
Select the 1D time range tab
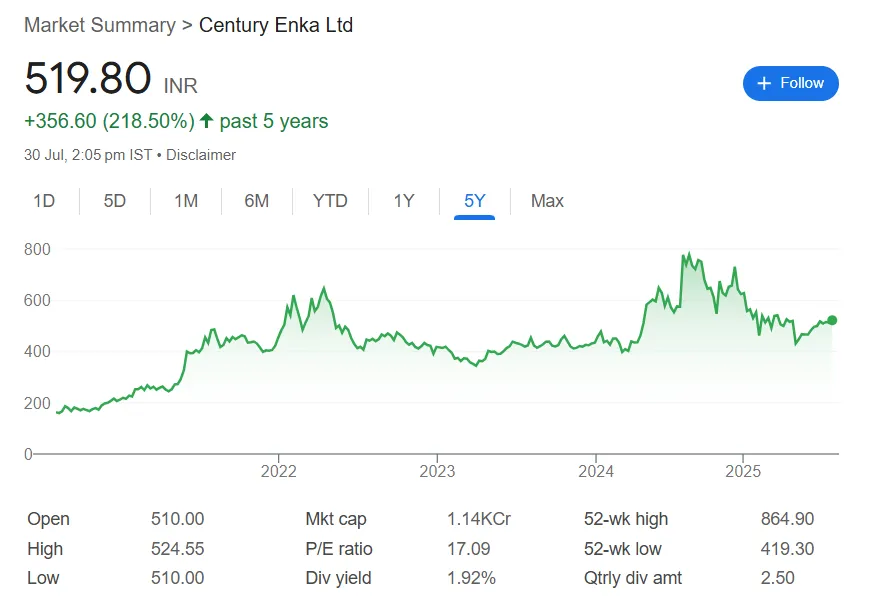click(x=44, y=200)
